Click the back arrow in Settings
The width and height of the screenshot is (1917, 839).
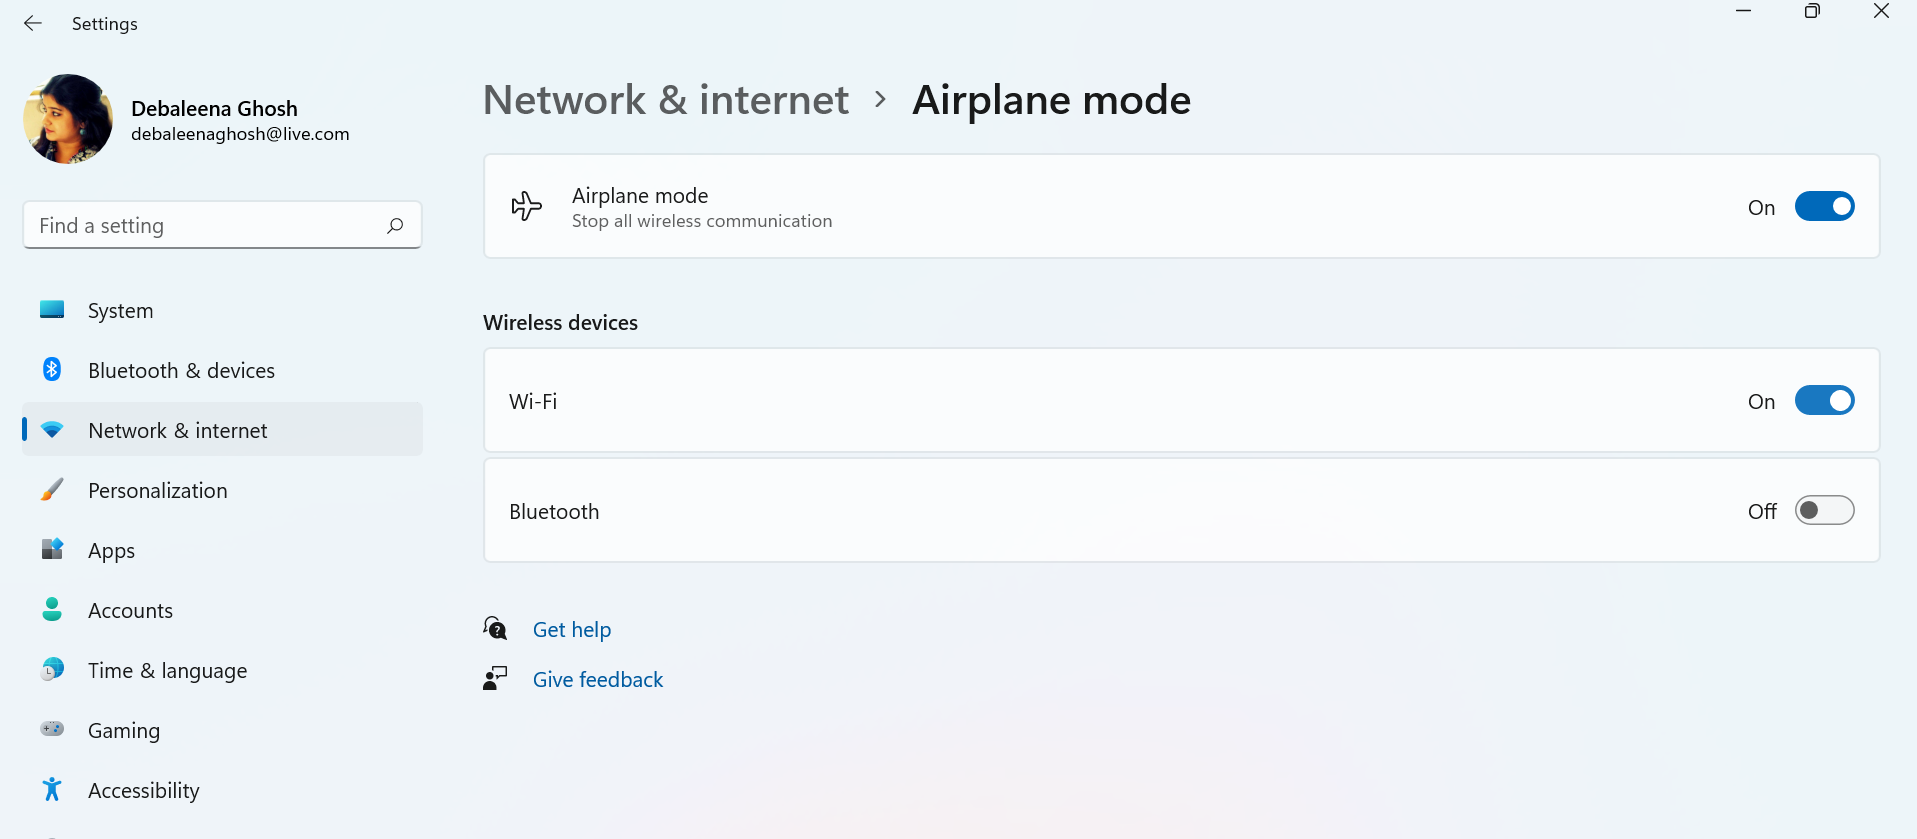tap(33, 23)
